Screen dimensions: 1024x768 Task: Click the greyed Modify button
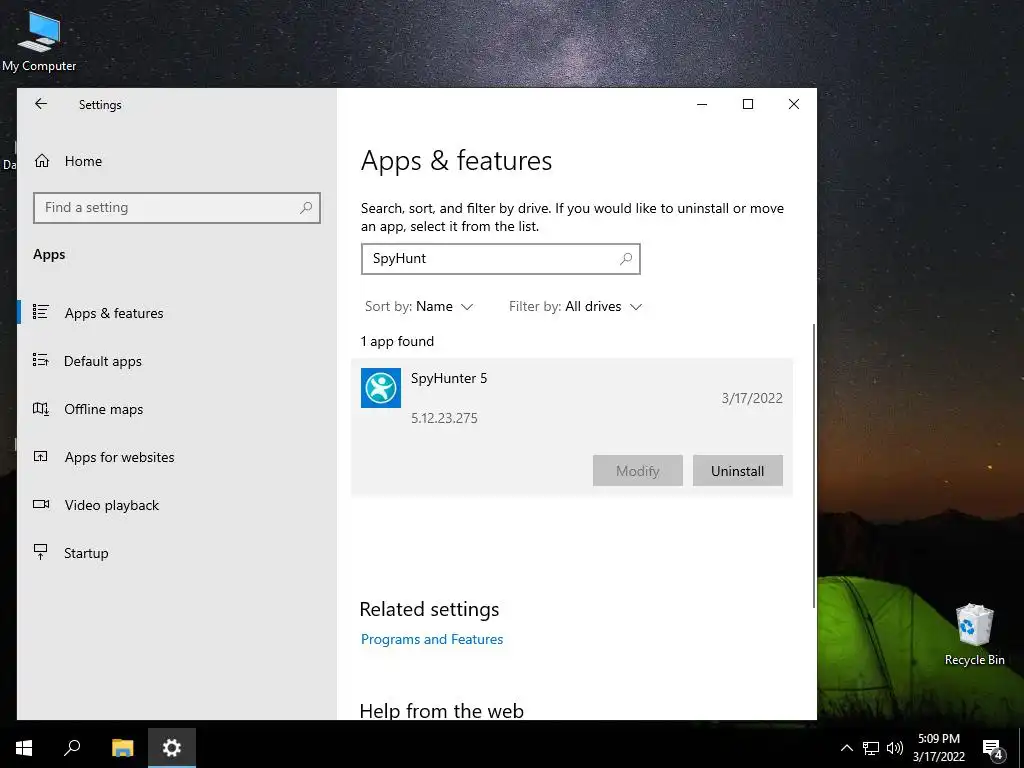click(637, 471)
